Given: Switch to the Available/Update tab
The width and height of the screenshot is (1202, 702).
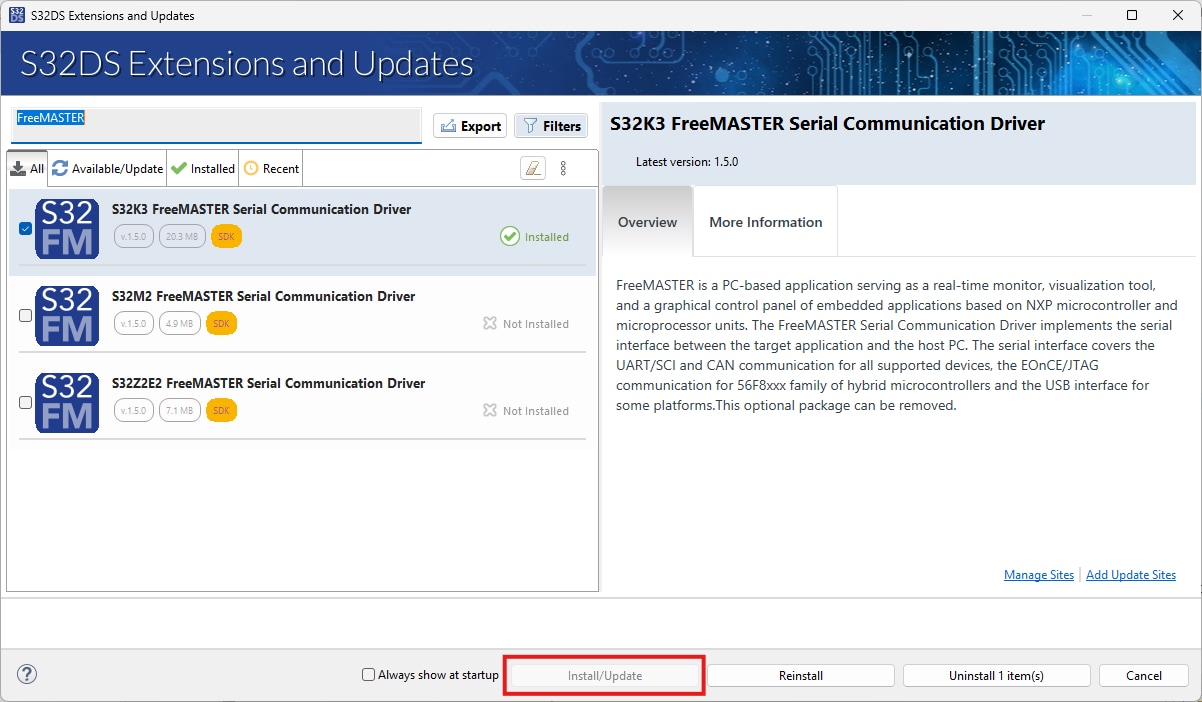Looking at the screenshot, I should coord(107,169).
